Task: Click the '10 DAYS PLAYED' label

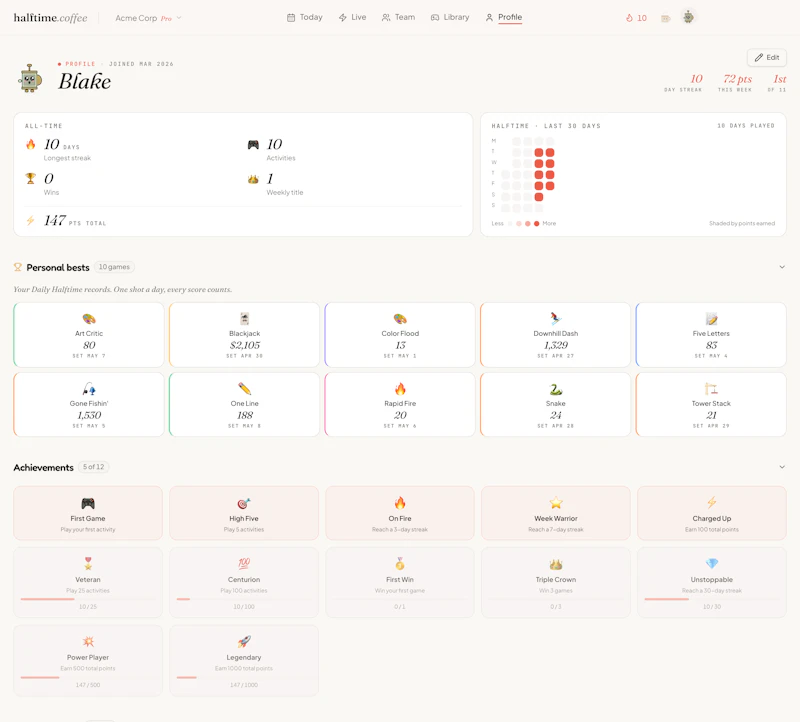Action: (745, 126)
